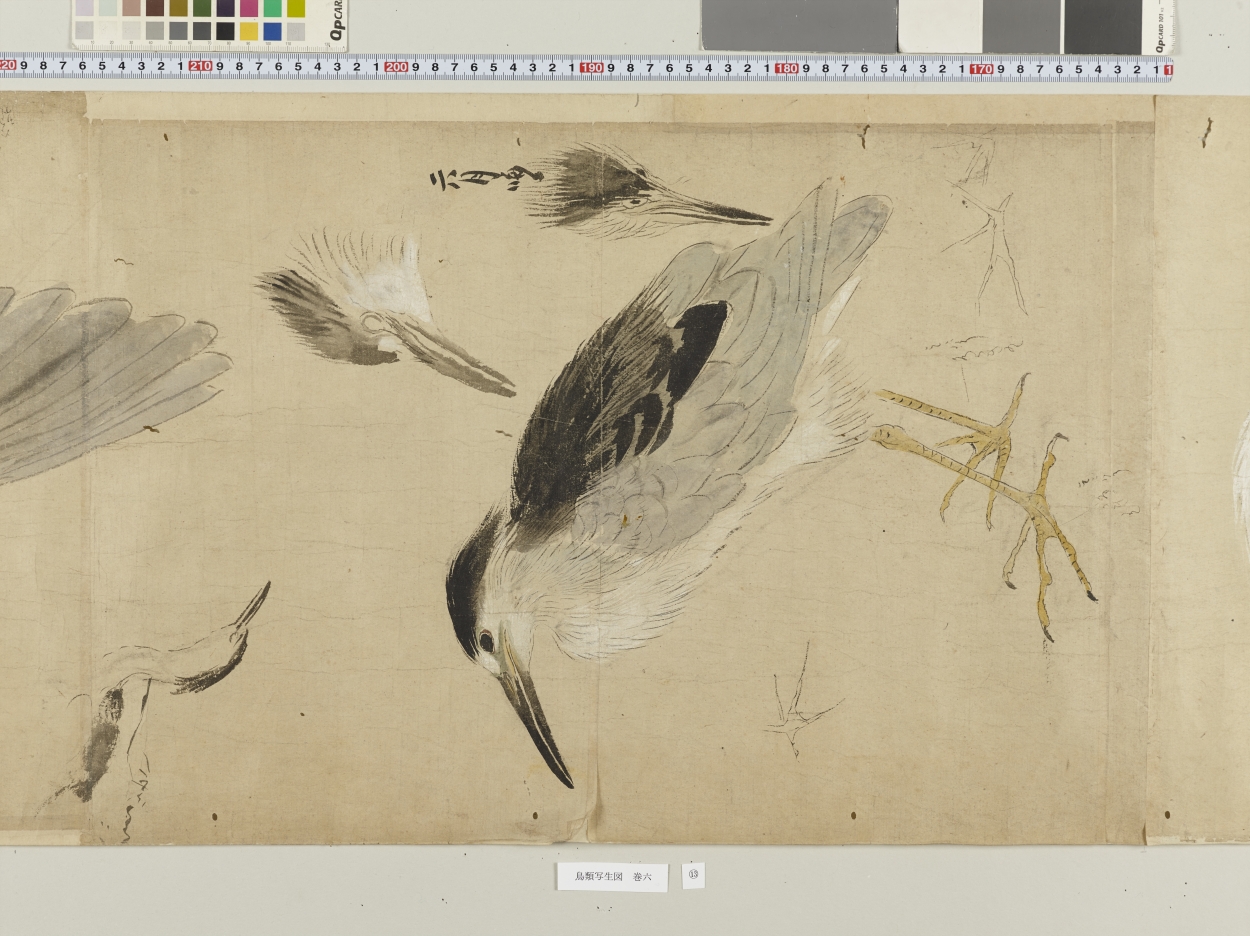The width and height of the screenshot is (1250, 936).
Task: Click the red "180" mark on the ruler
Action: pos(787,68)
